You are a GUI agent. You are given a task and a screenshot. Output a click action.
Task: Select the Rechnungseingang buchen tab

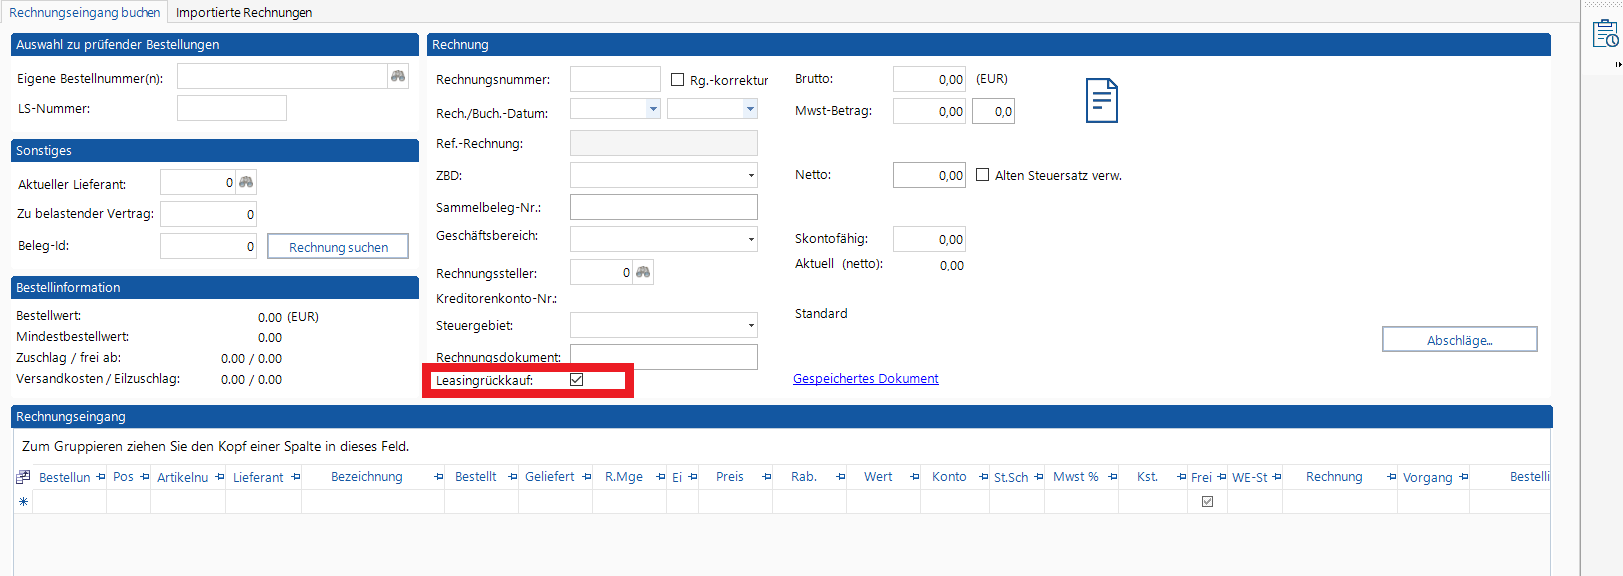pyautogui.click(x=84, y=12)
